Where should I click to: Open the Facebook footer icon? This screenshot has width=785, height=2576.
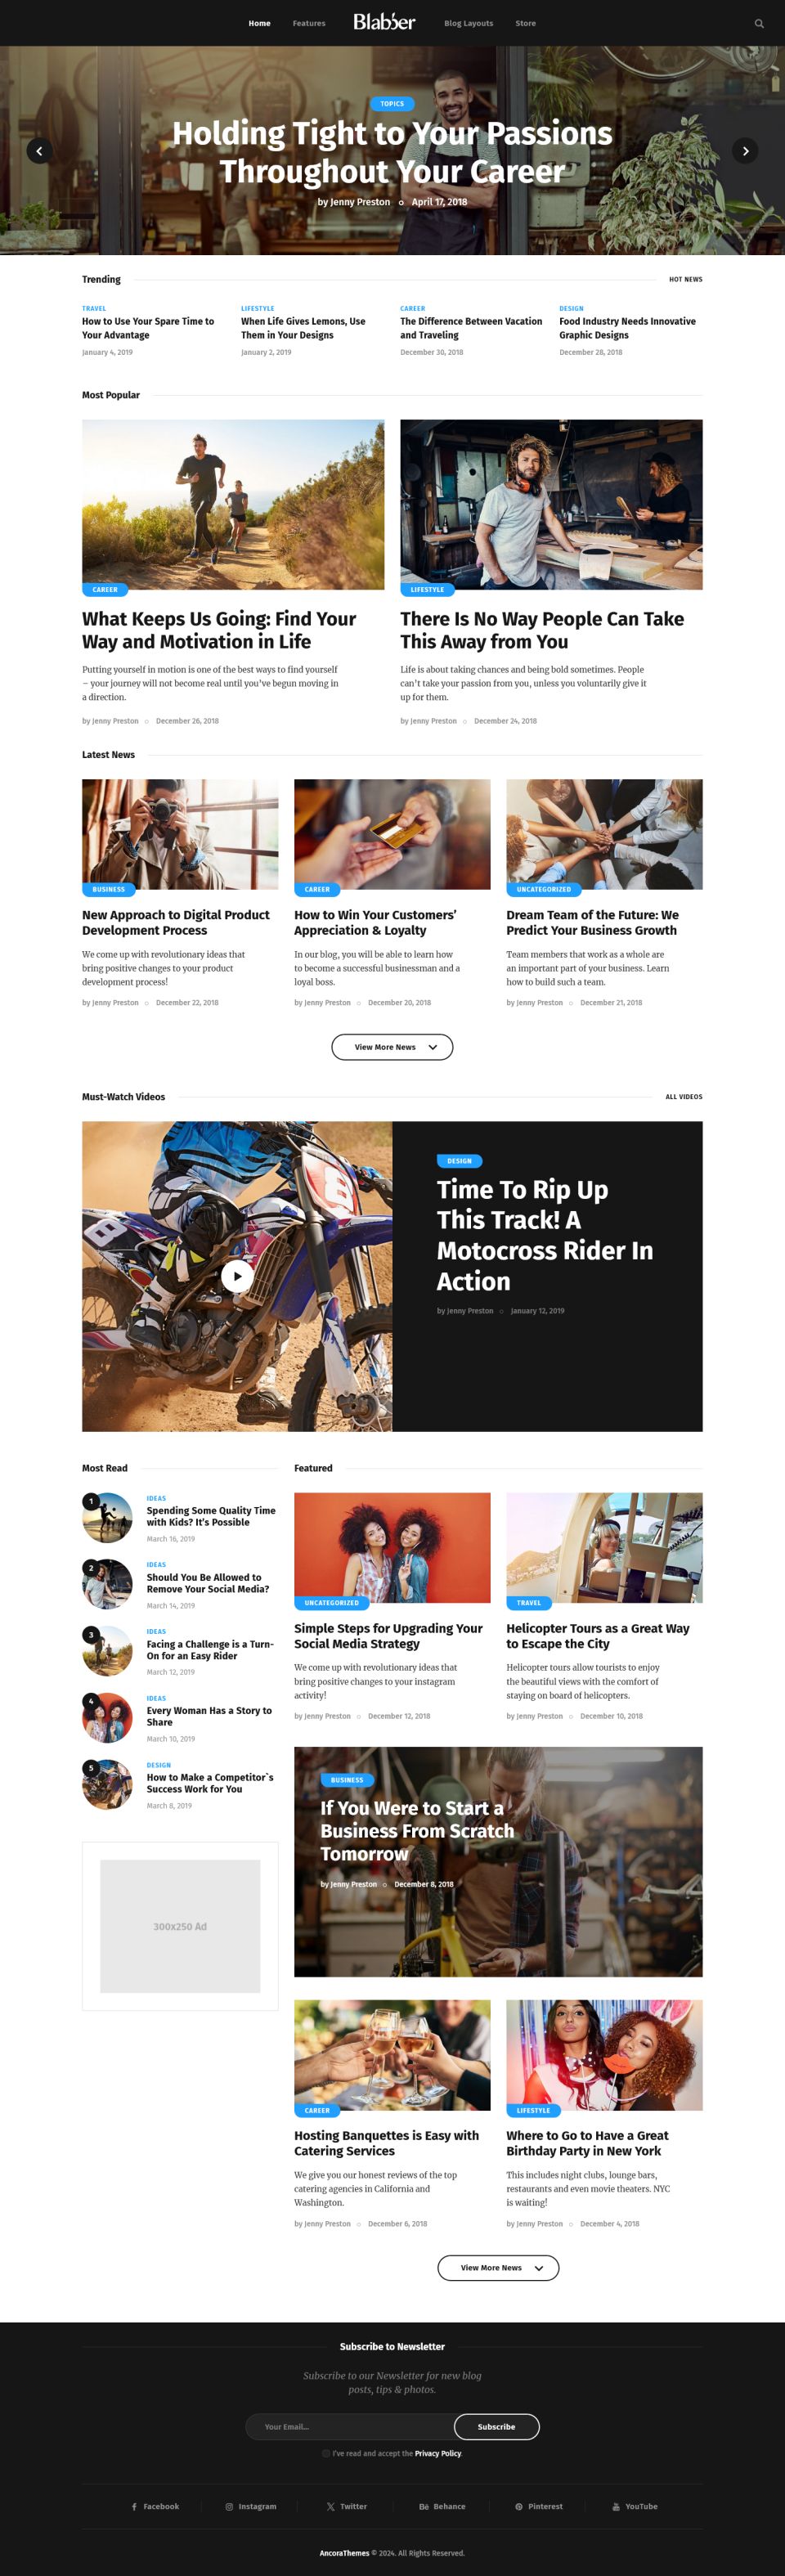pyautogui.click(x=134, y=2506)
